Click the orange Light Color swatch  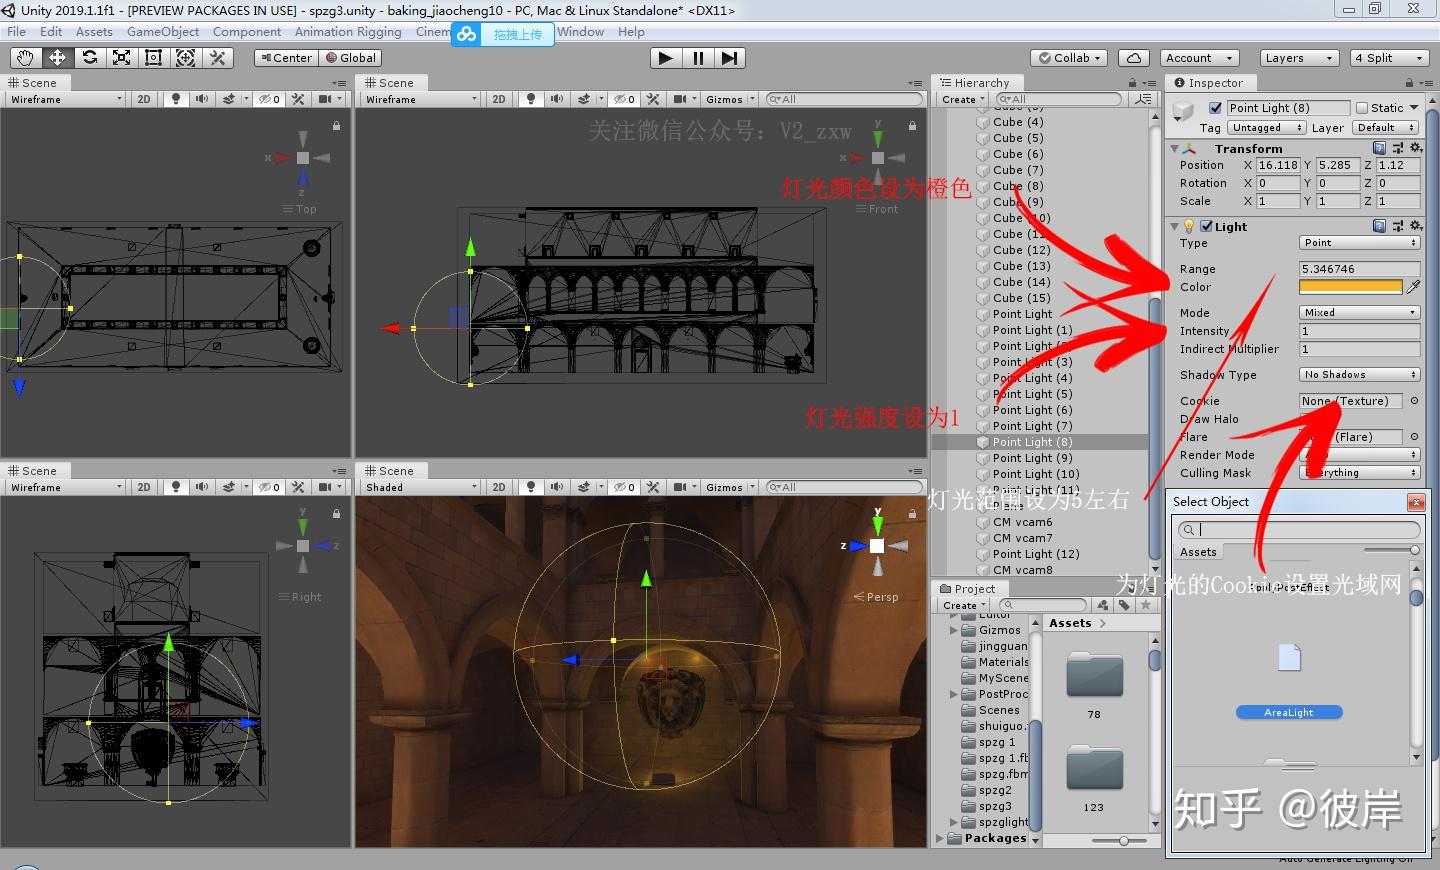(1350, 287)
